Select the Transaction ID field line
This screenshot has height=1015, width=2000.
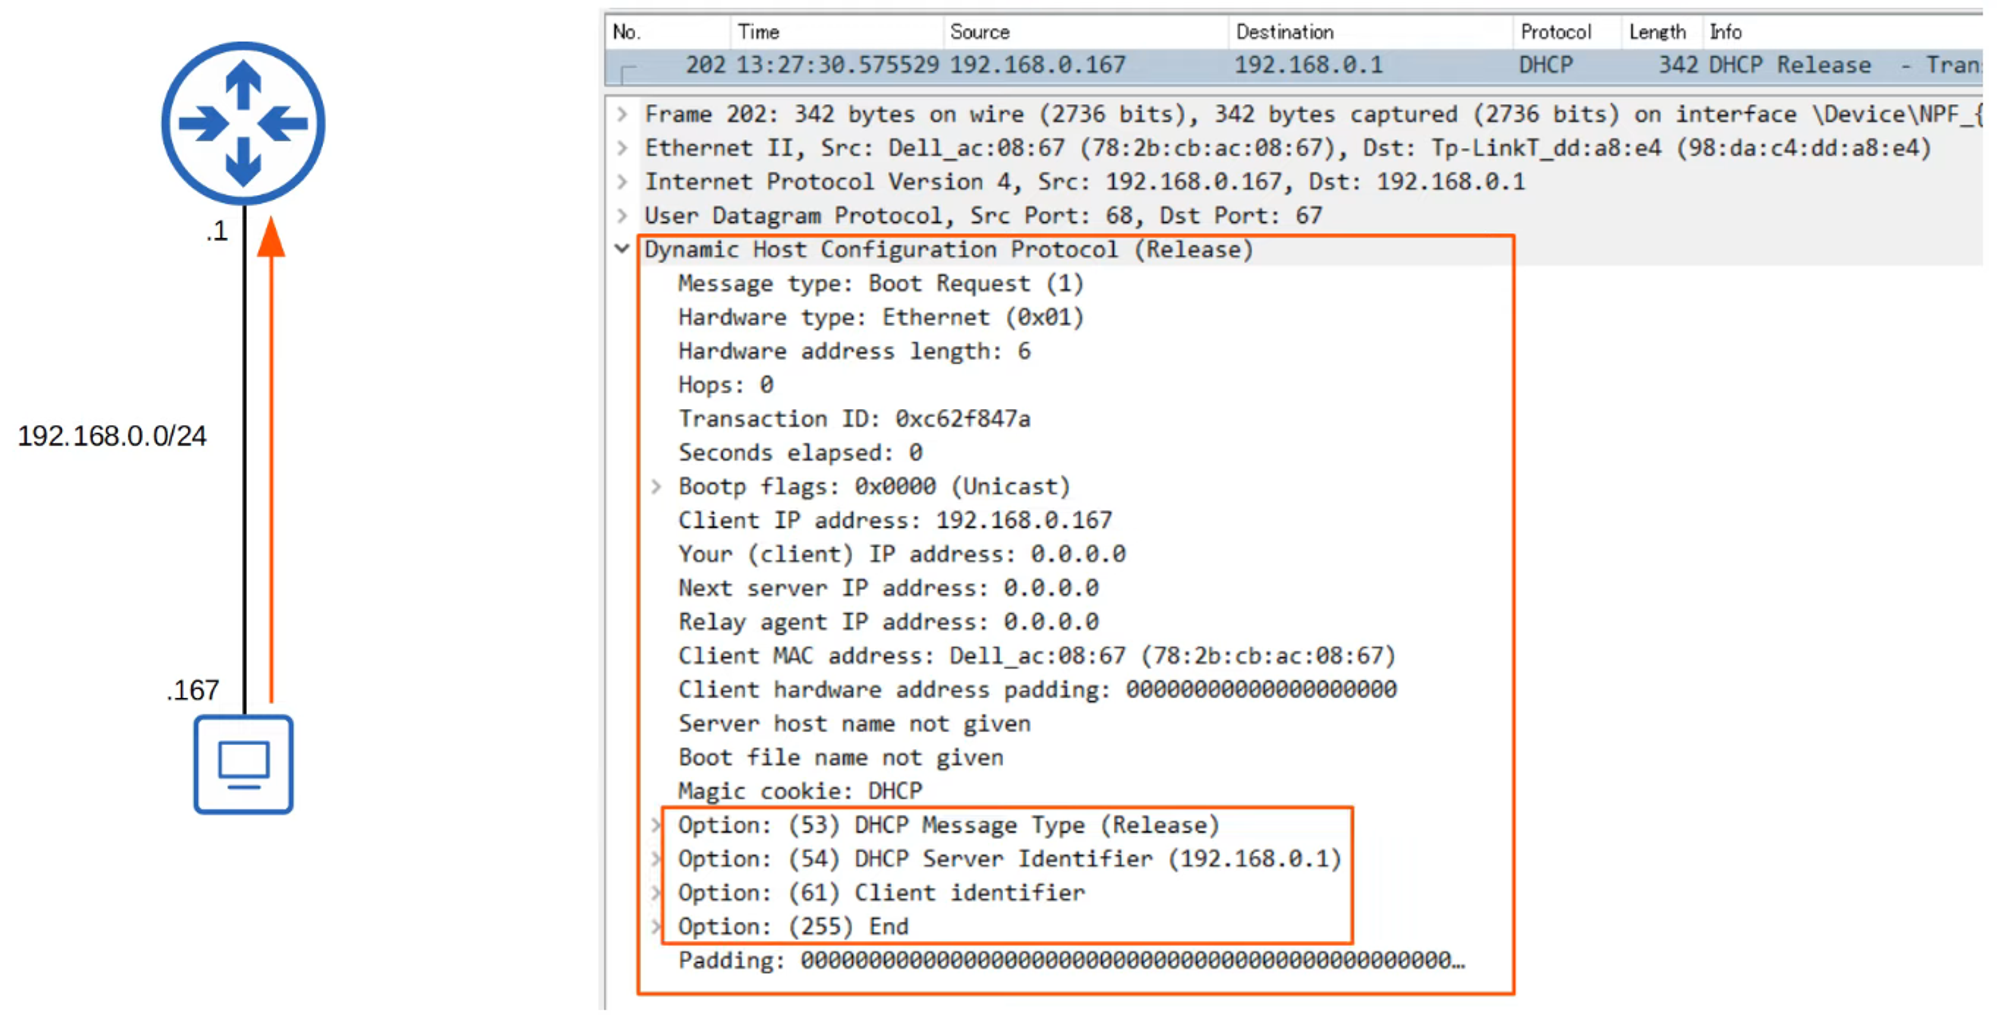pos(854,419)
